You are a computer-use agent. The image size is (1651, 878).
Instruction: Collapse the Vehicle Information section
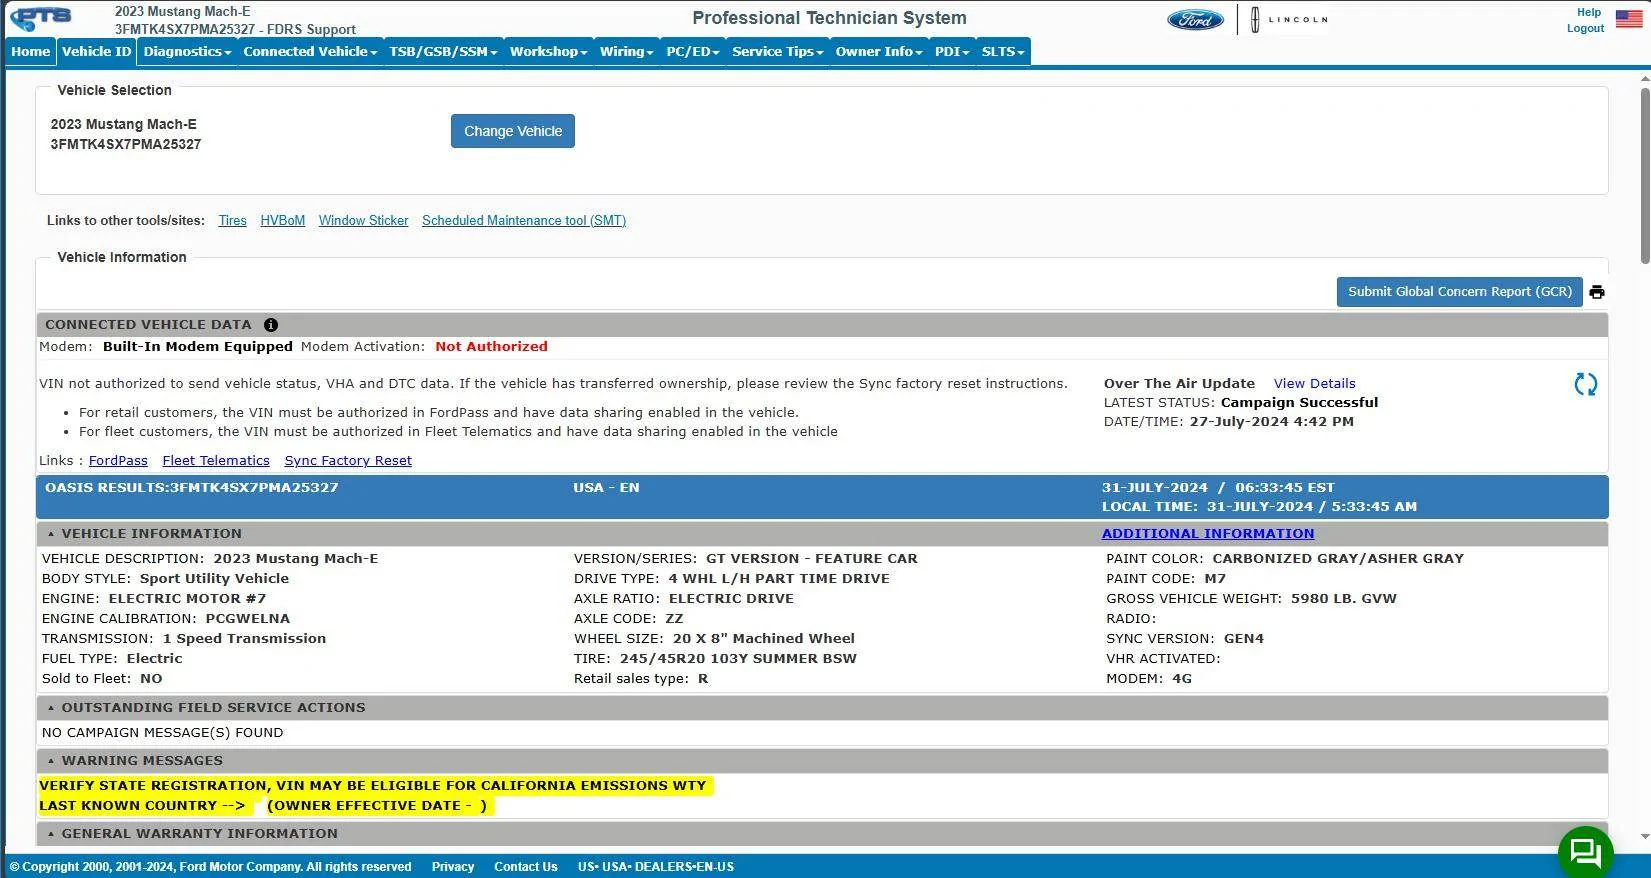click(51, 534)
